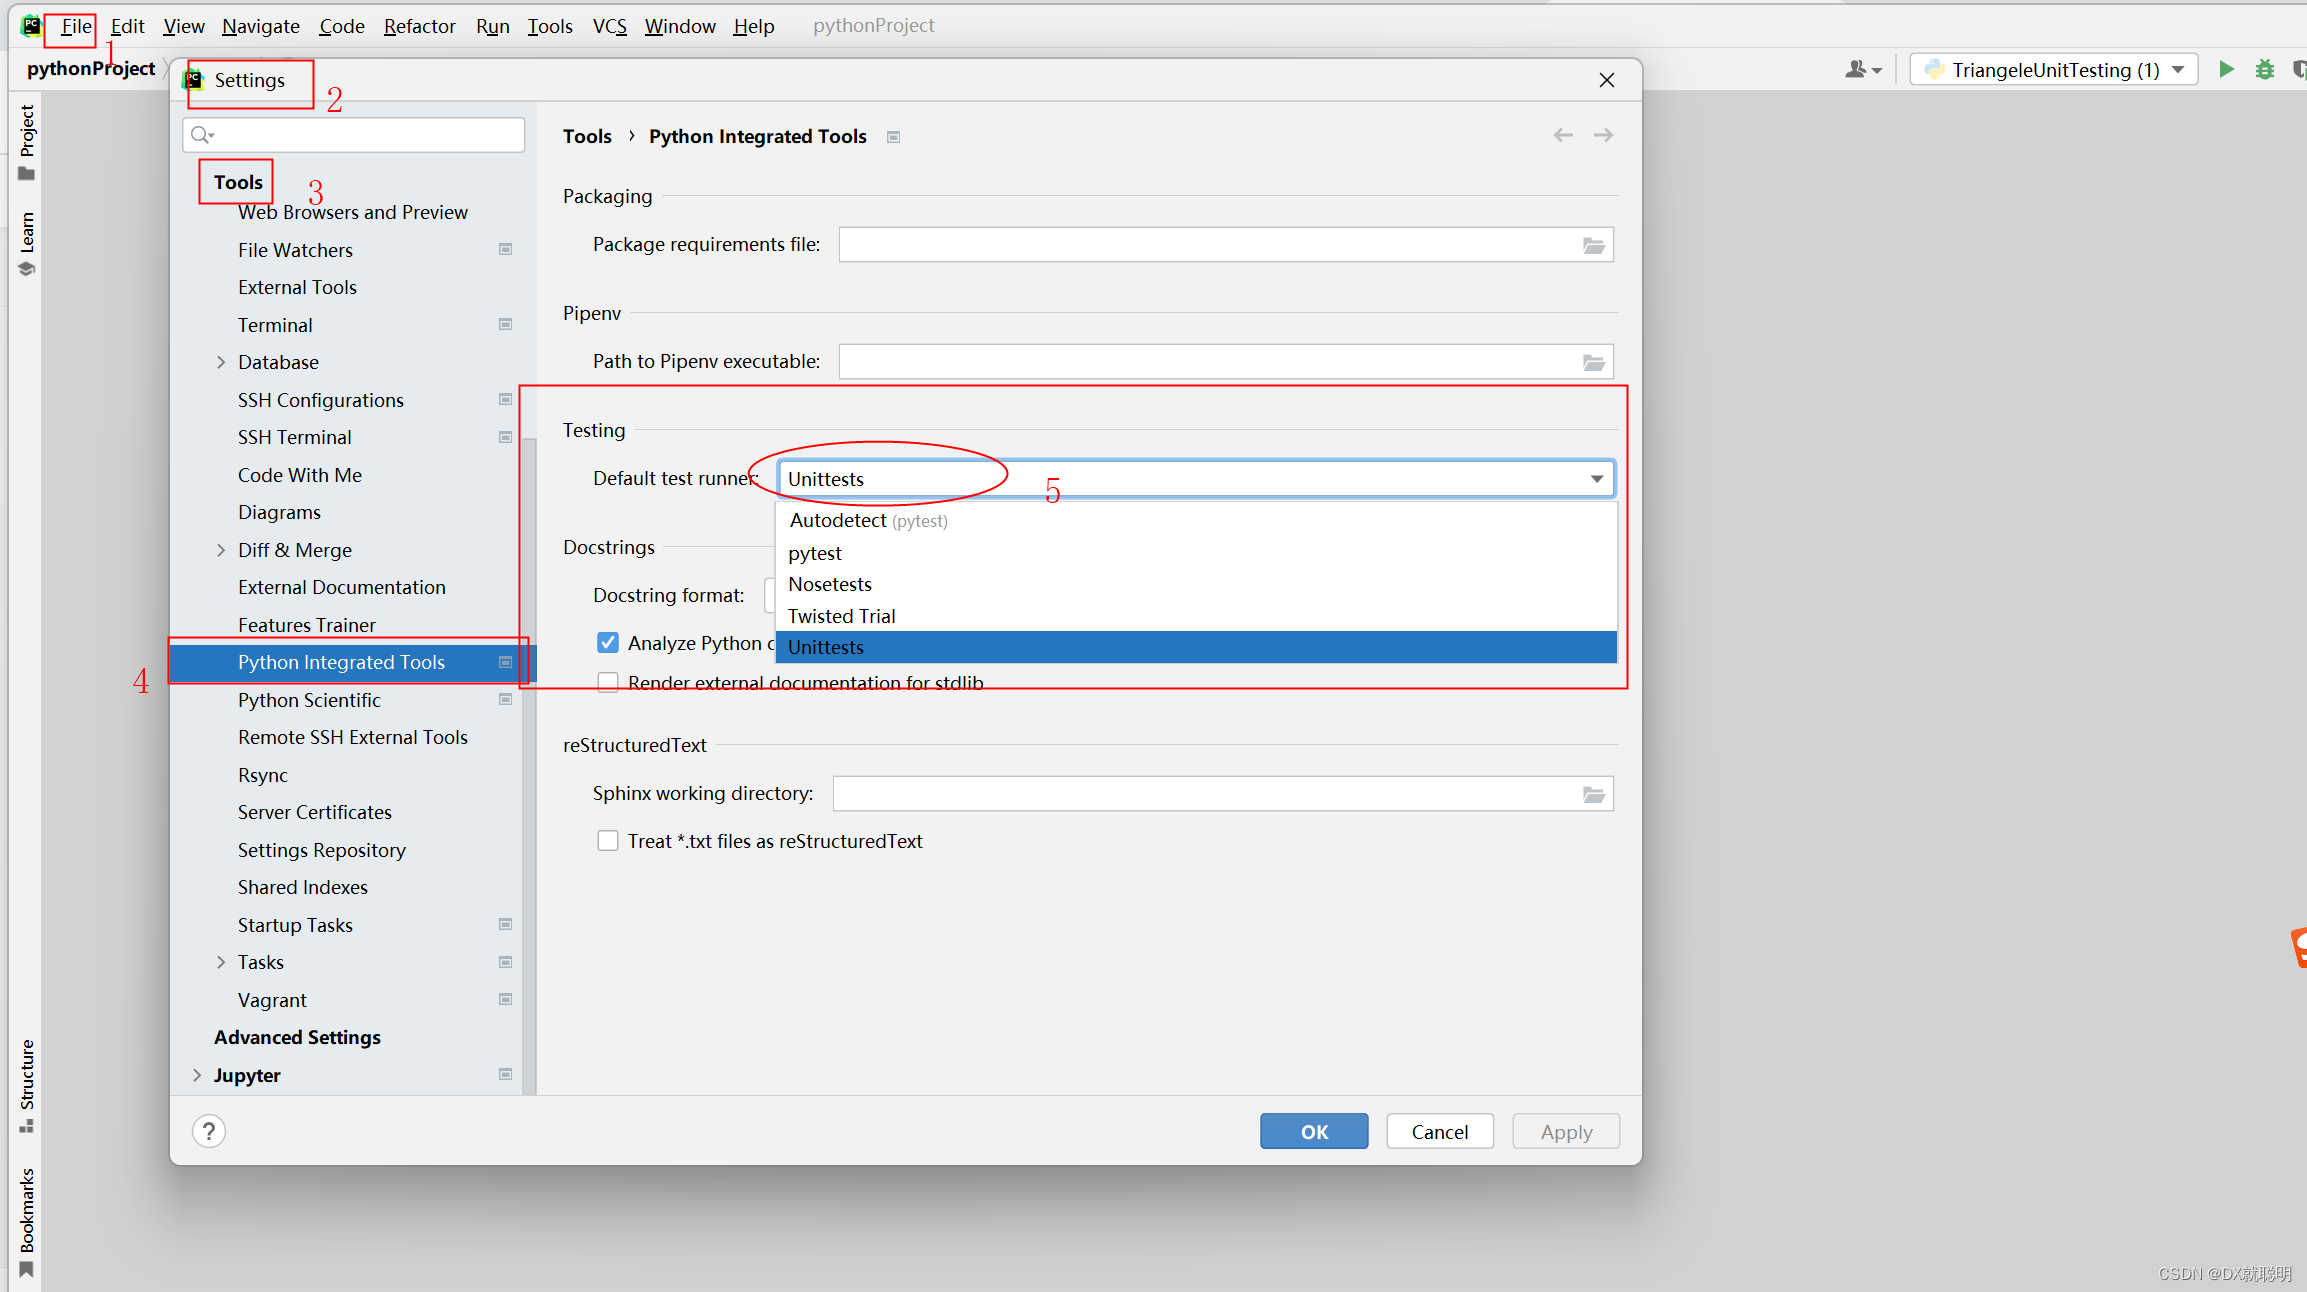The image size is (2307, 1292).
Task: Choose pytest from test runner list
Action: tap(815, 553)
